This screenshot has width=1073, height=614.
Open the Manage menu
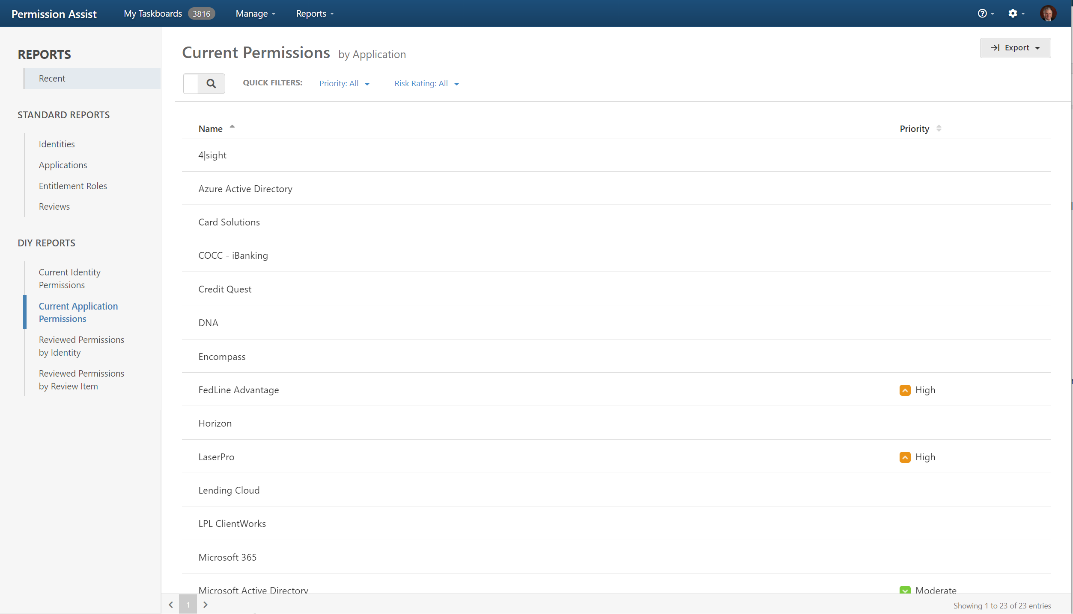pos(255,14)
